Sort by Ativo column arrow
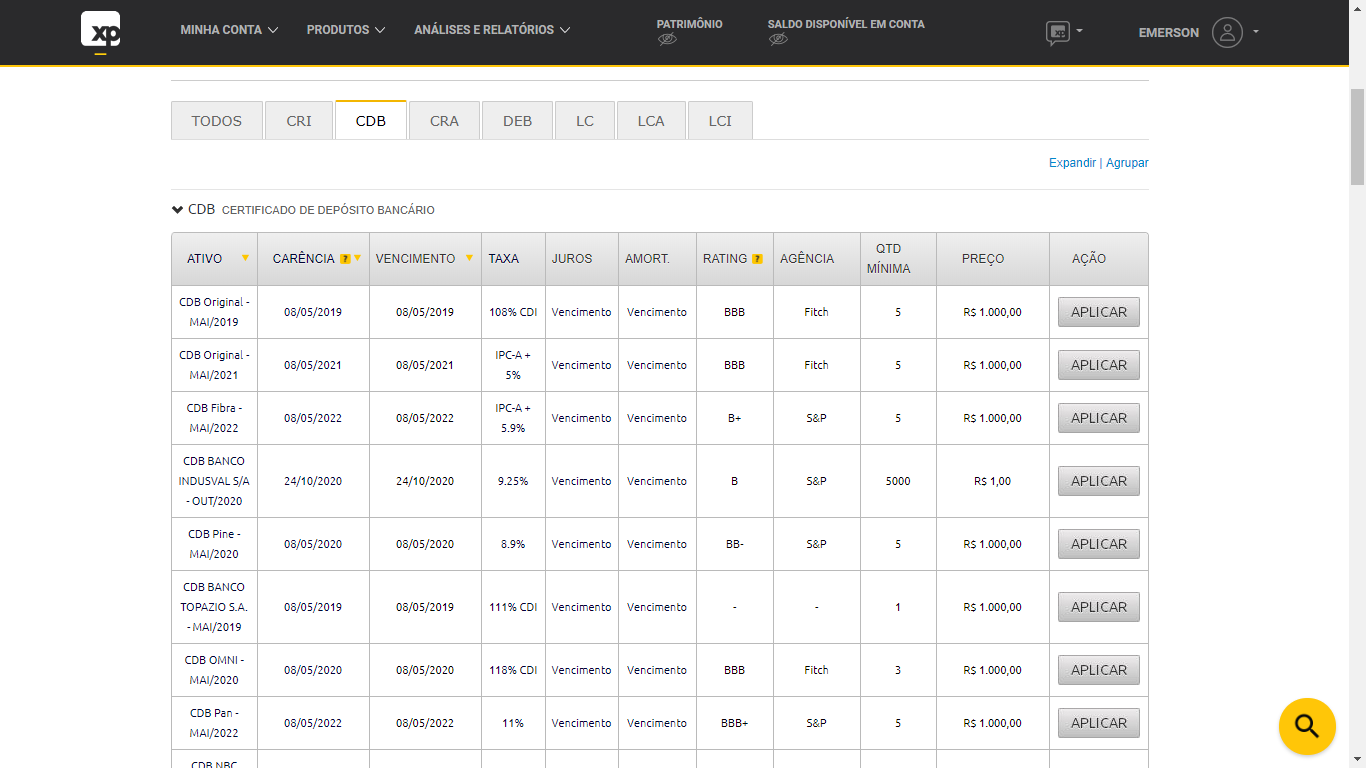 (x=245, y=258)
